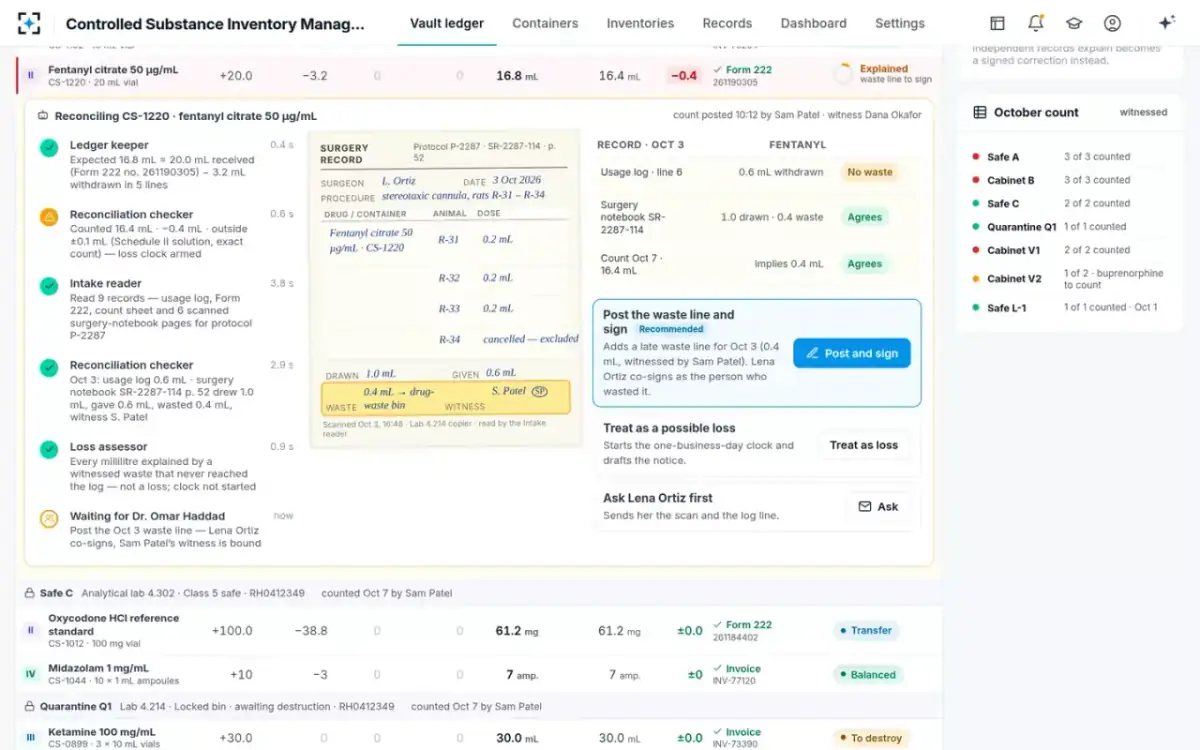Click the October count table icon
1200x750 pixels.
980,113
